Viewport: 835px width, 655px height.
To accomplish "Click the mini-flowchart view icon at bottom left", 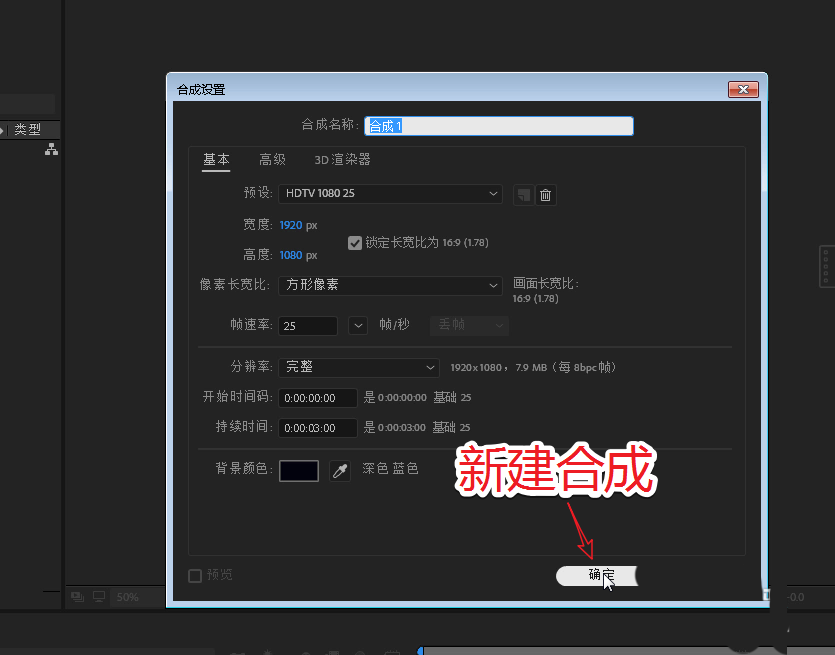I will 77,596.
